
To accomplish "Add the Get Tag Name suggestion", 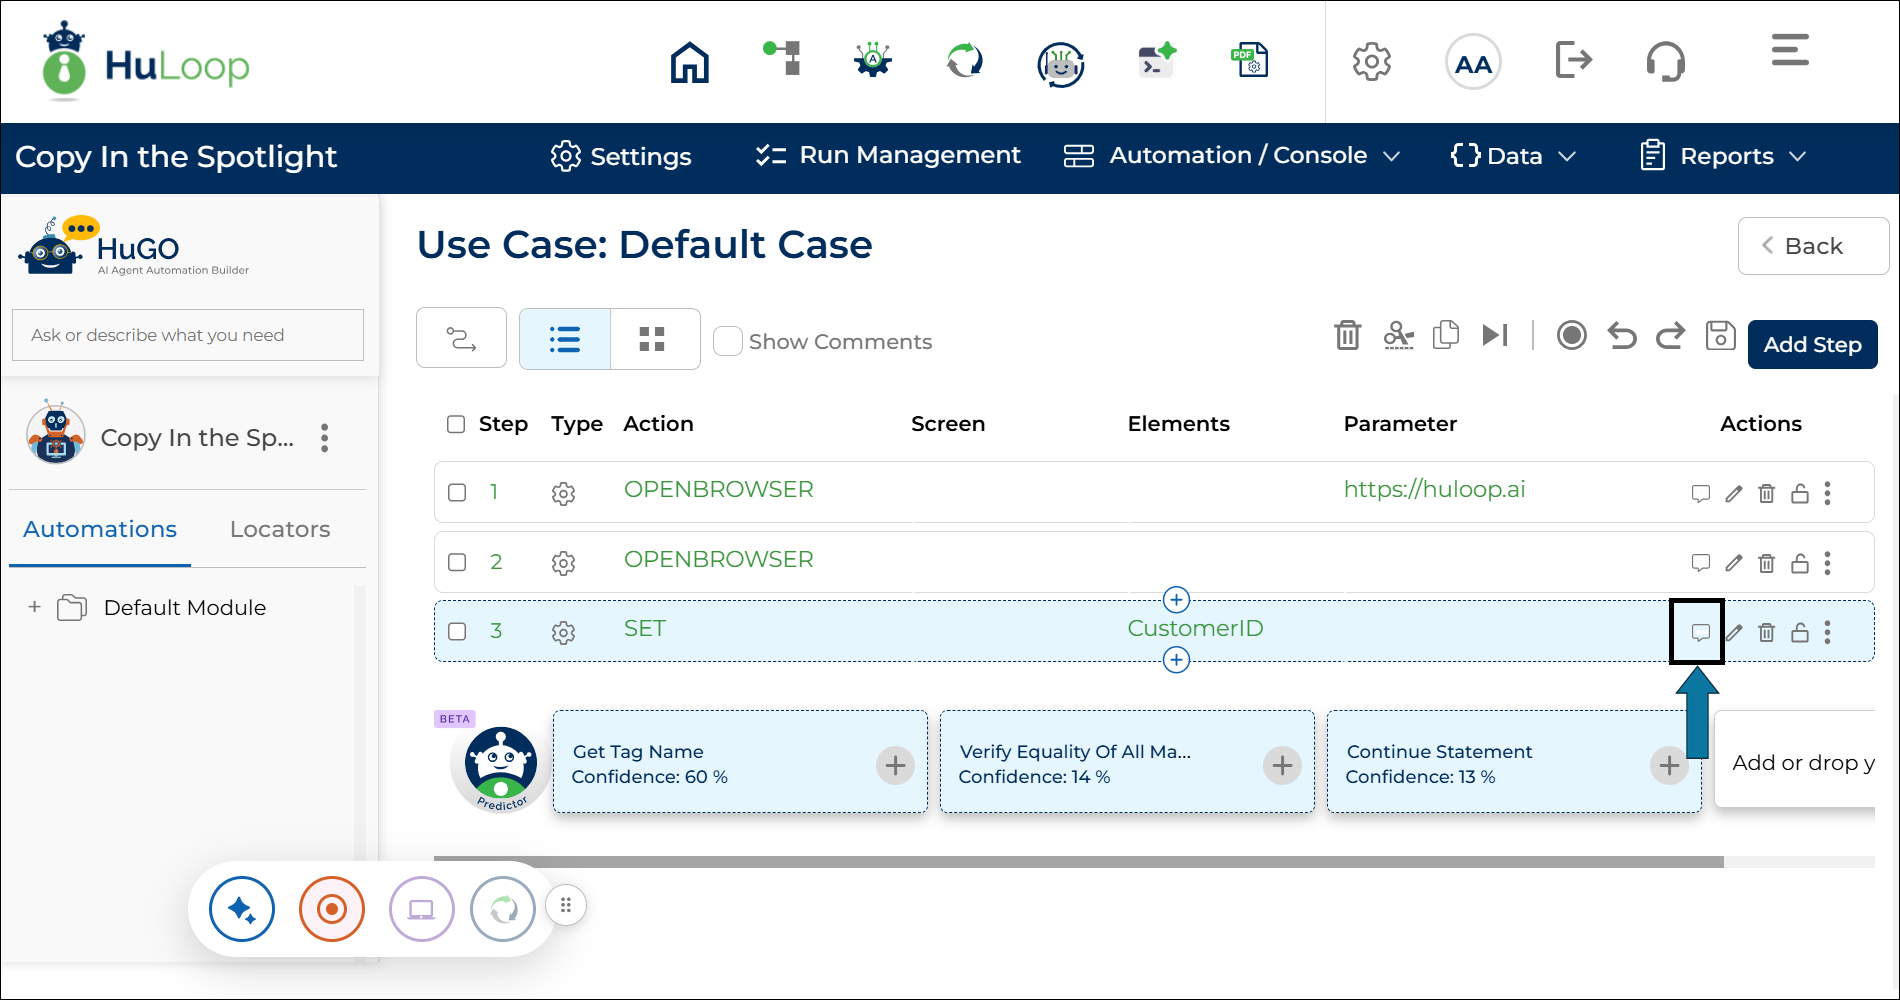I will click(x=895, y=766).
